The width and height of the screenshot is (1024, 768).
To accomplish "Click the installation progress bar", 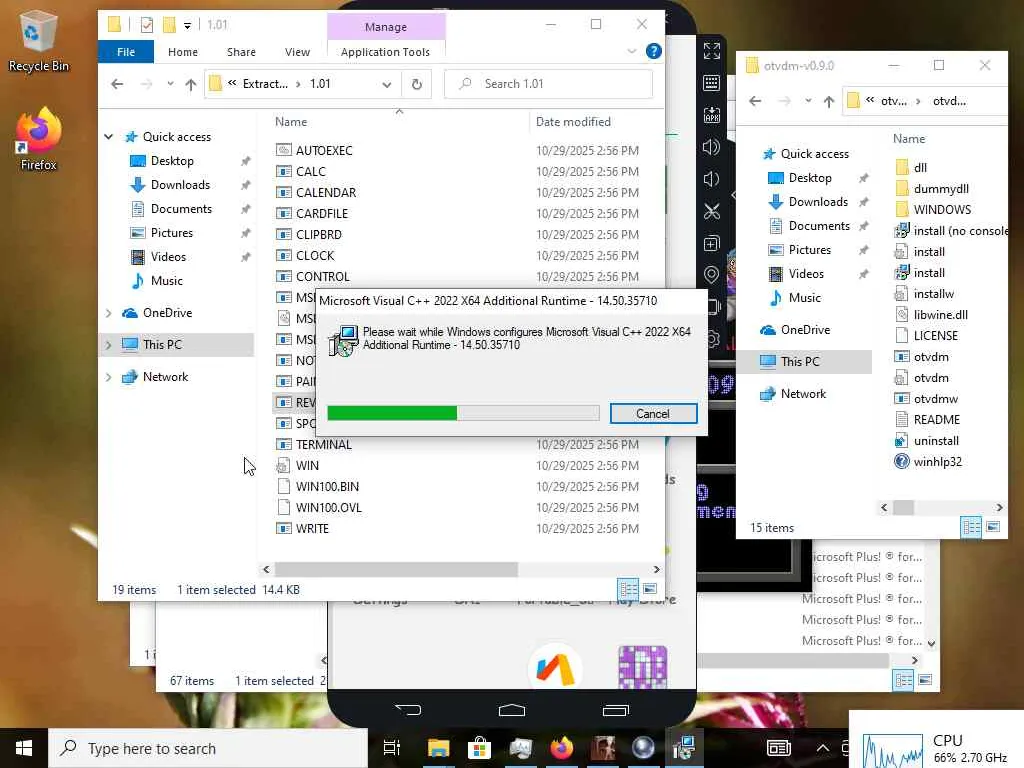I will click(x=463, y=413).
